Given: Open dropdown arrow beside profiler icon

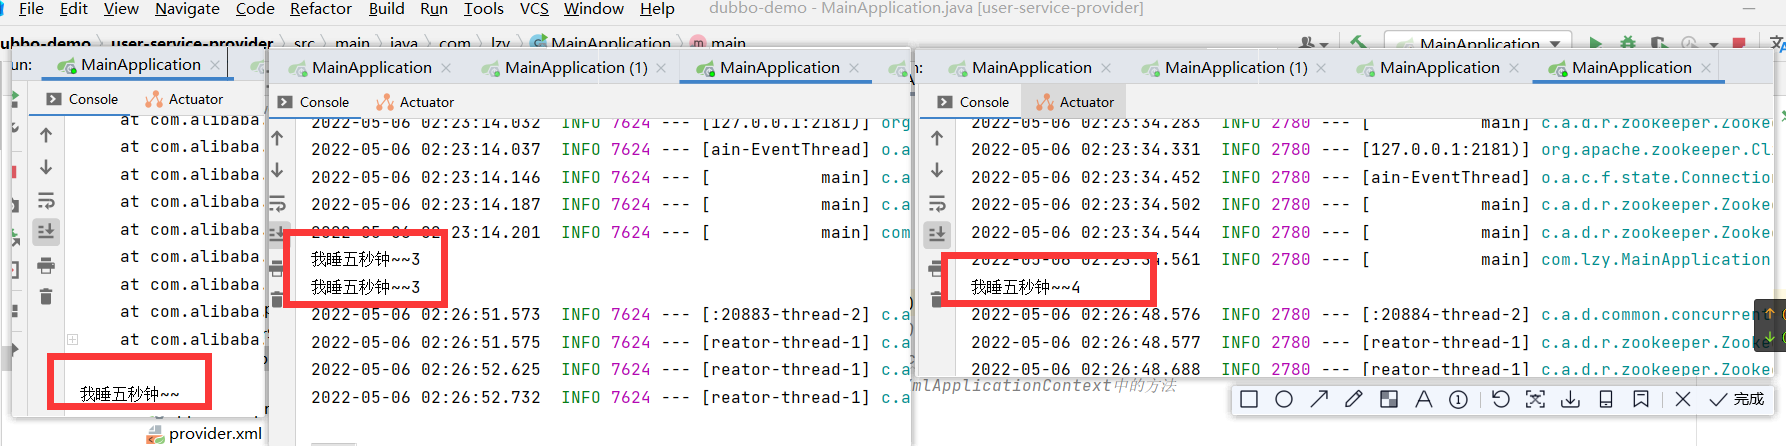Looking at the screenshot, I should pos(1713,45).
